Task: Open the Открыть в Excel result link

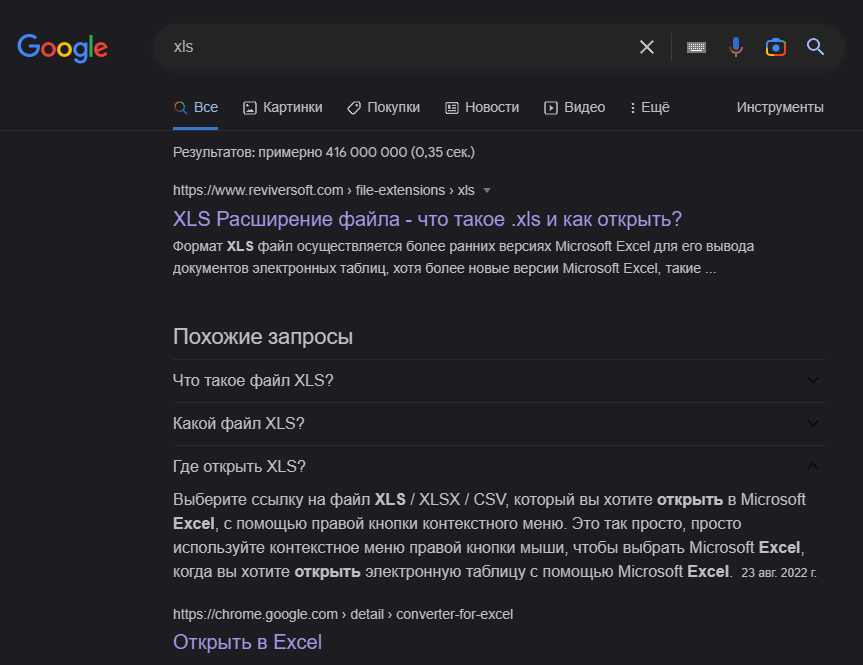Action: coord(247,642)
